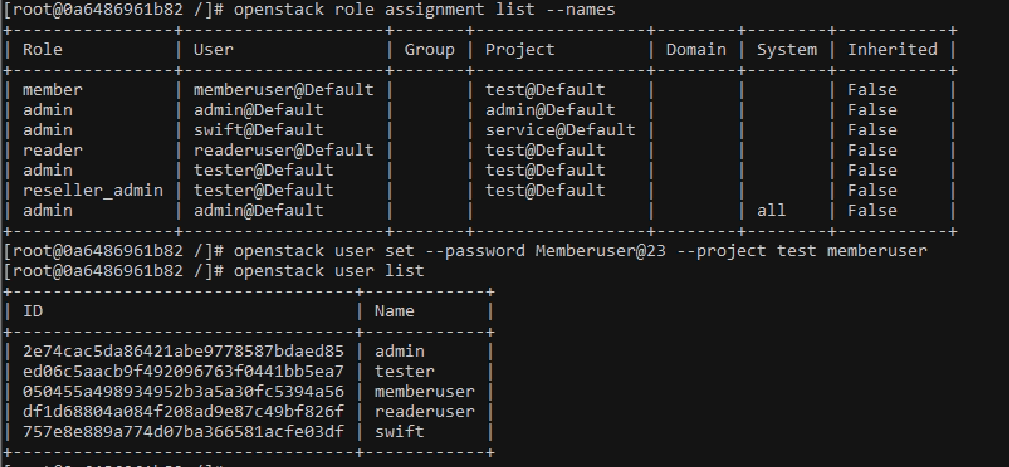Click the service@Default project cell

[560, 130]
